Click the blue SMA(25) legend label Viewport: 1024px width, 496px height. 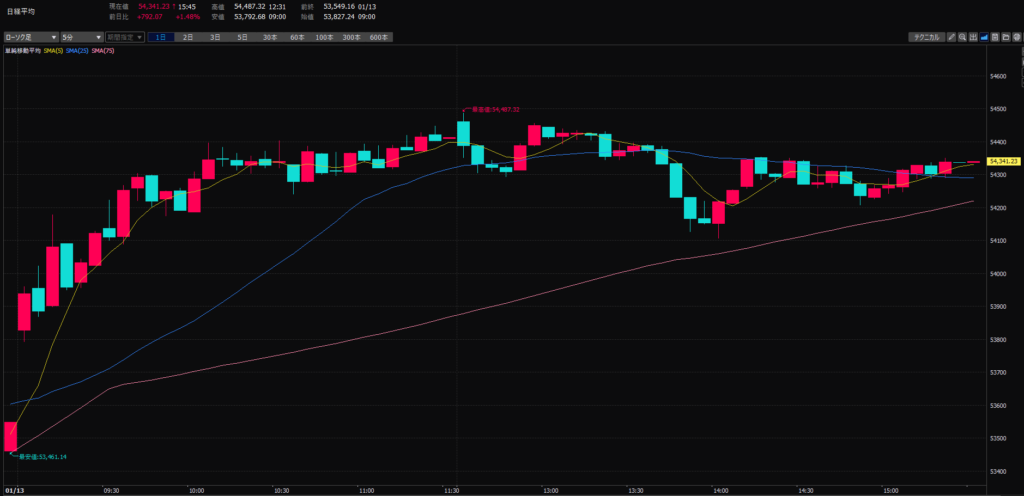pos(78,50)
